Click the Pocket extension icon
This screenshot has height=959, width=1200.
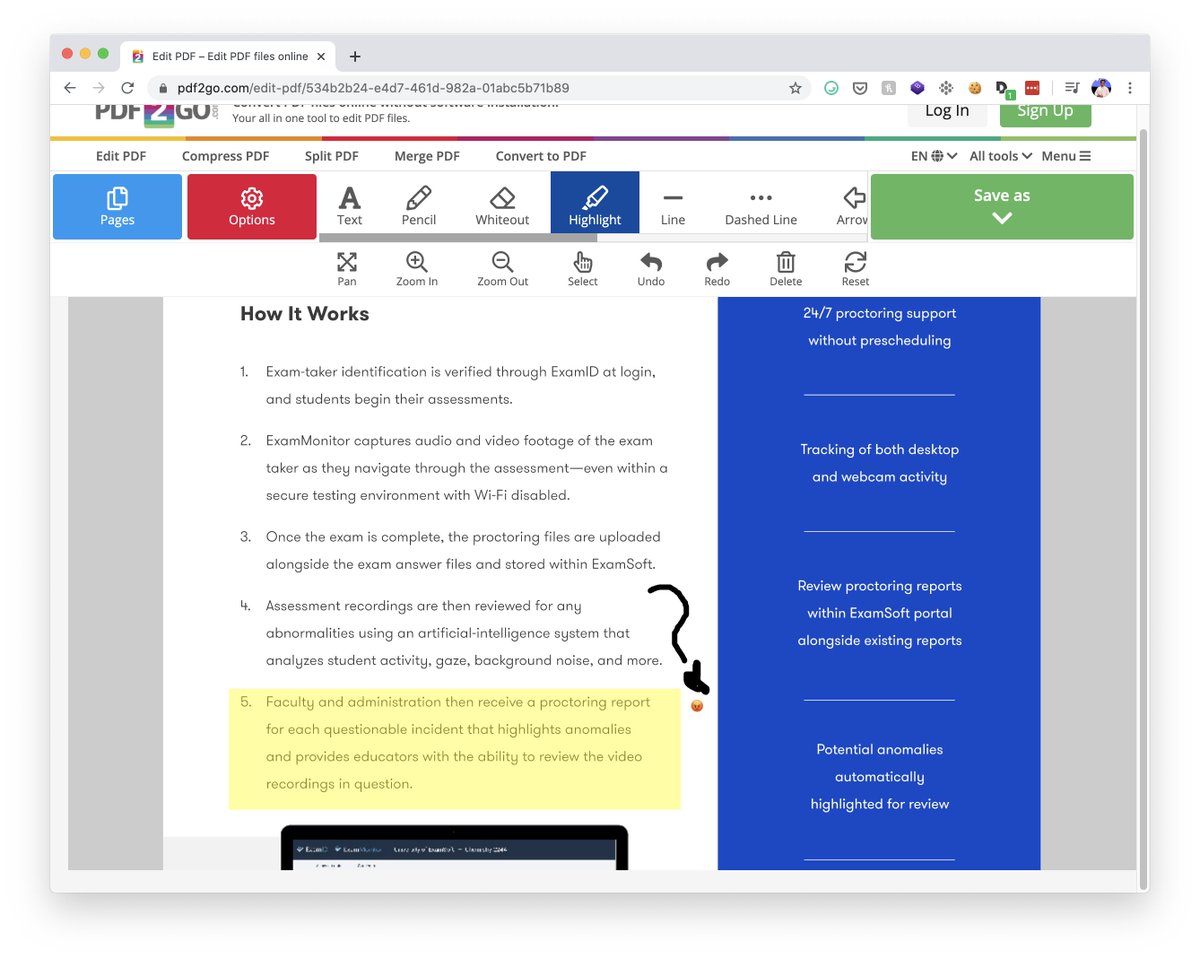[x=860, y=88]
